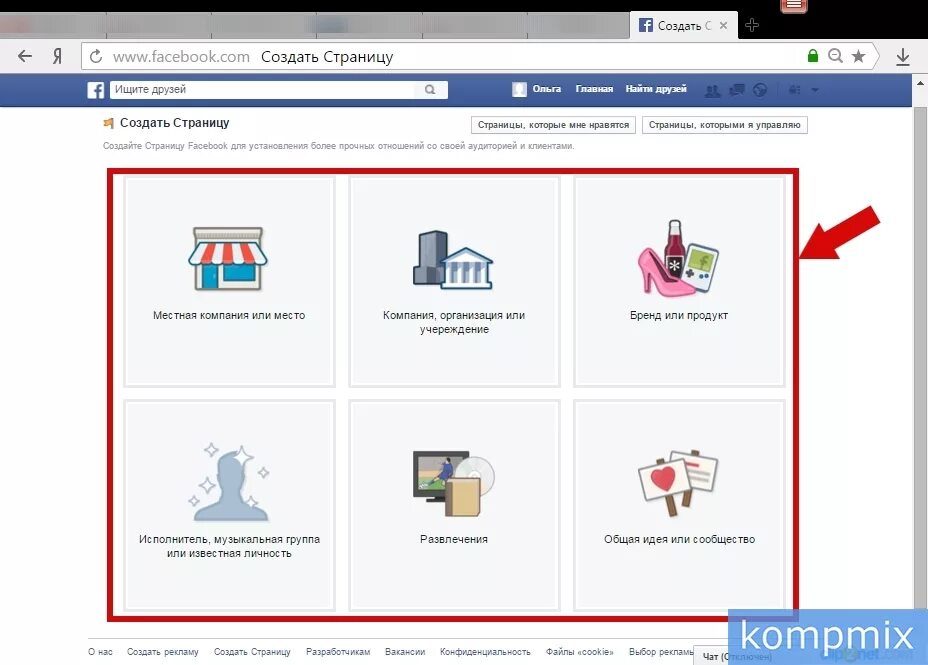Screen dimensions: 928x665
Task: Click the search magnifier in Facebook bar
Action: 430,89
